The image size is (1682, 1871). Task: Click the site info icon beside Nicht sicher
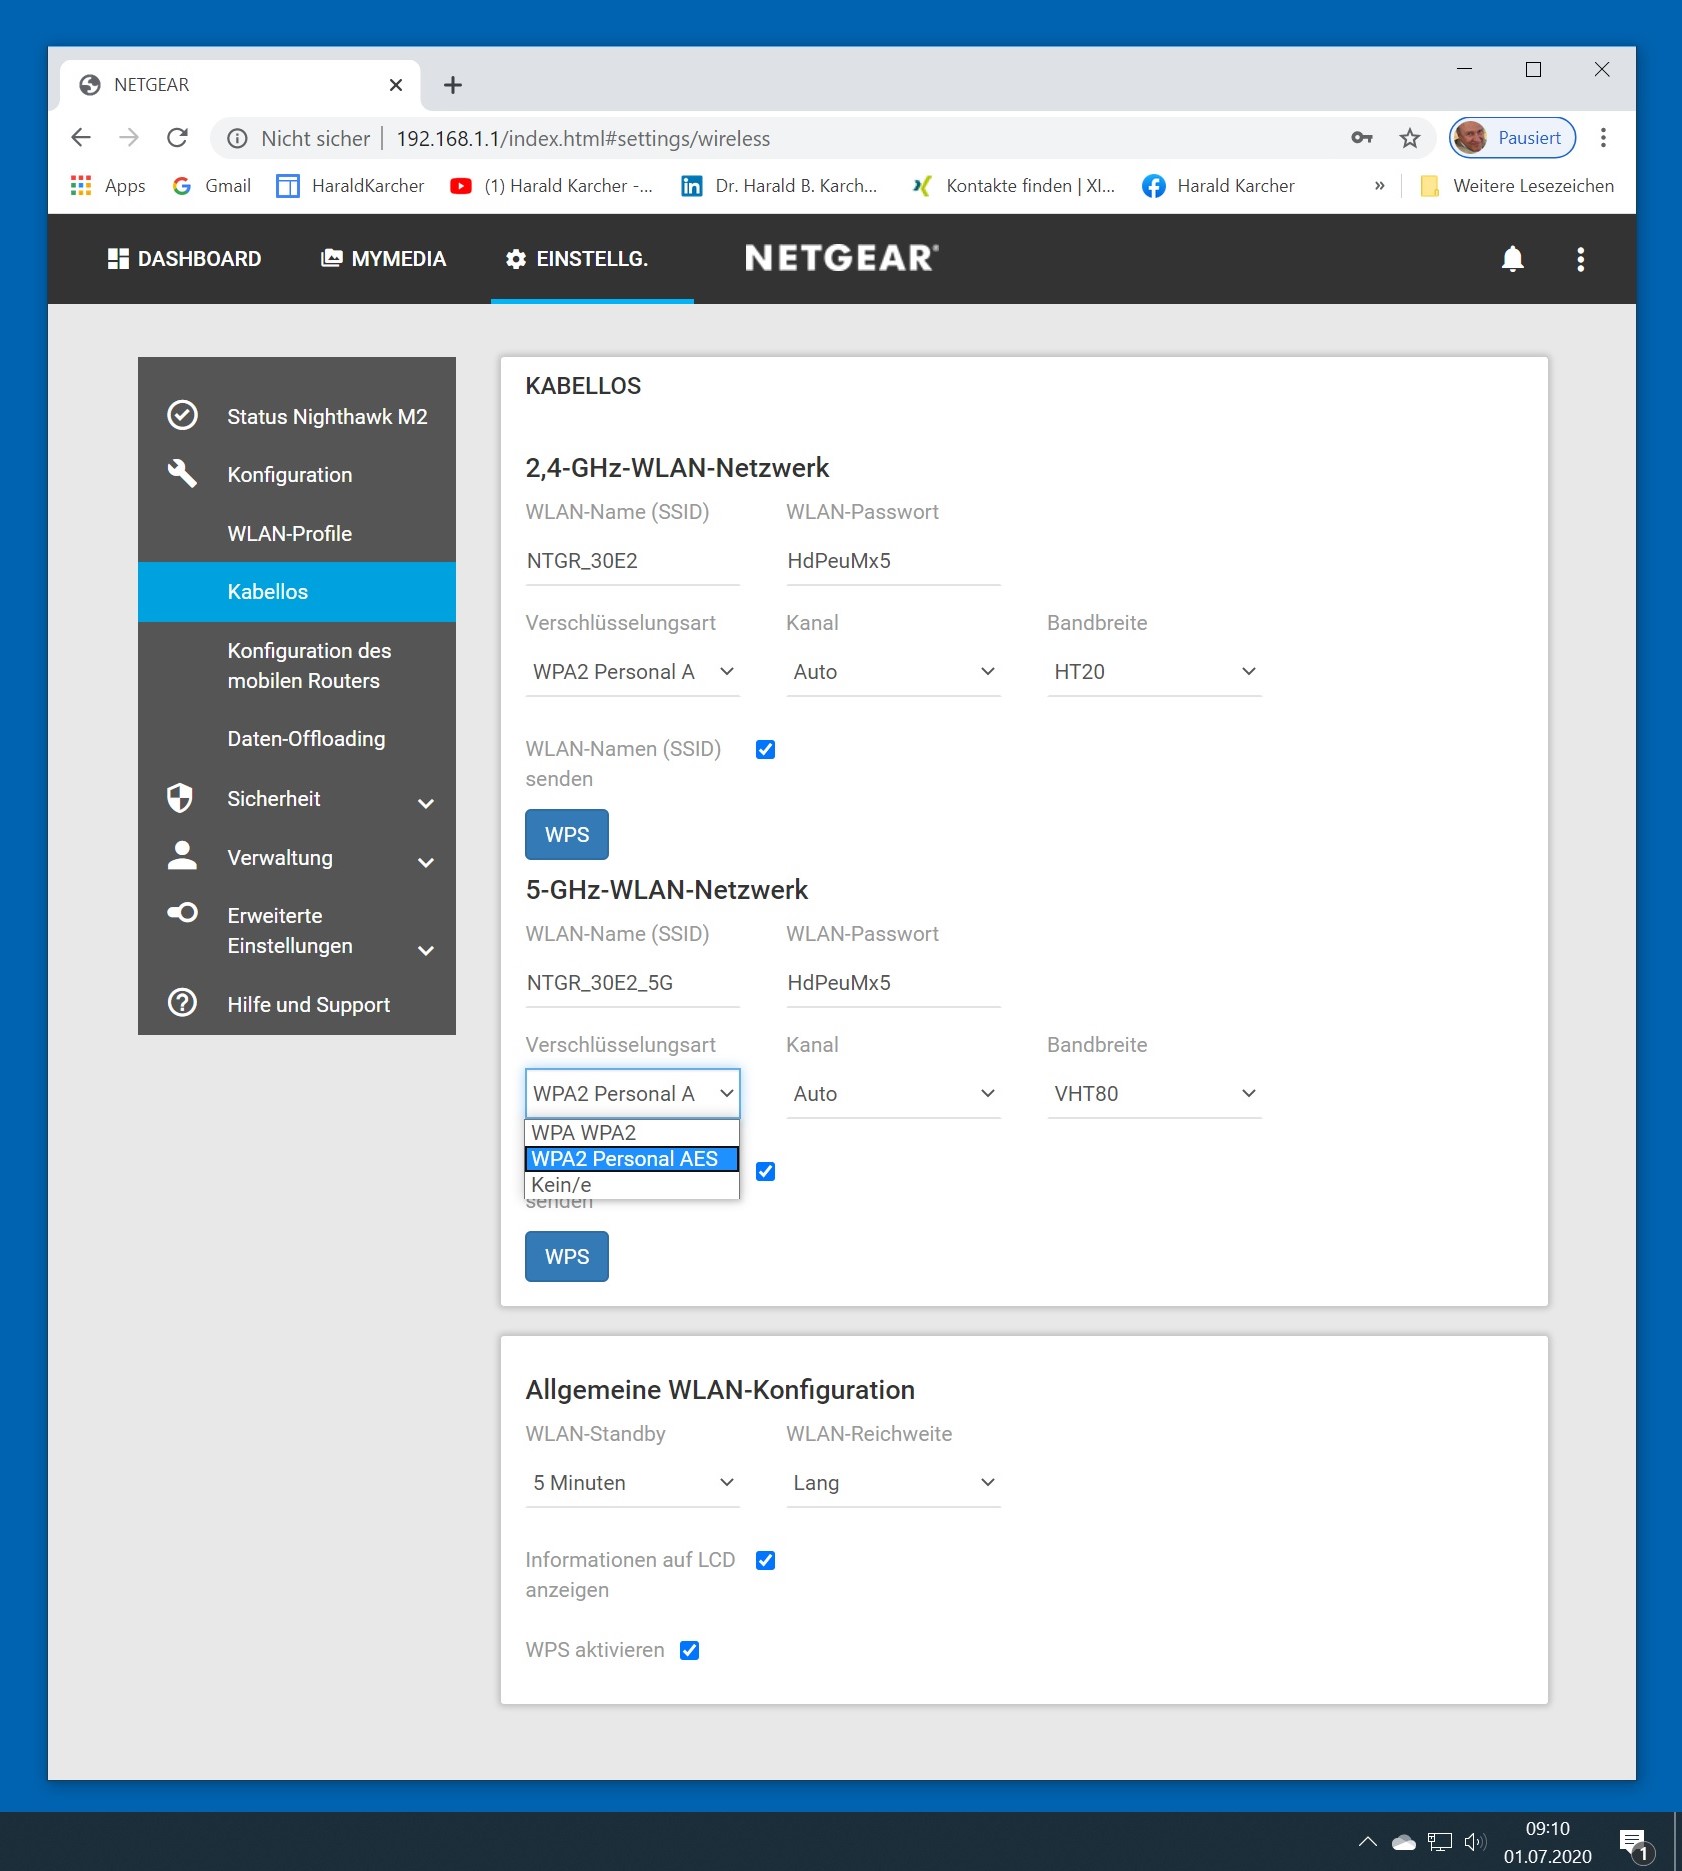(x=237, y=138)
